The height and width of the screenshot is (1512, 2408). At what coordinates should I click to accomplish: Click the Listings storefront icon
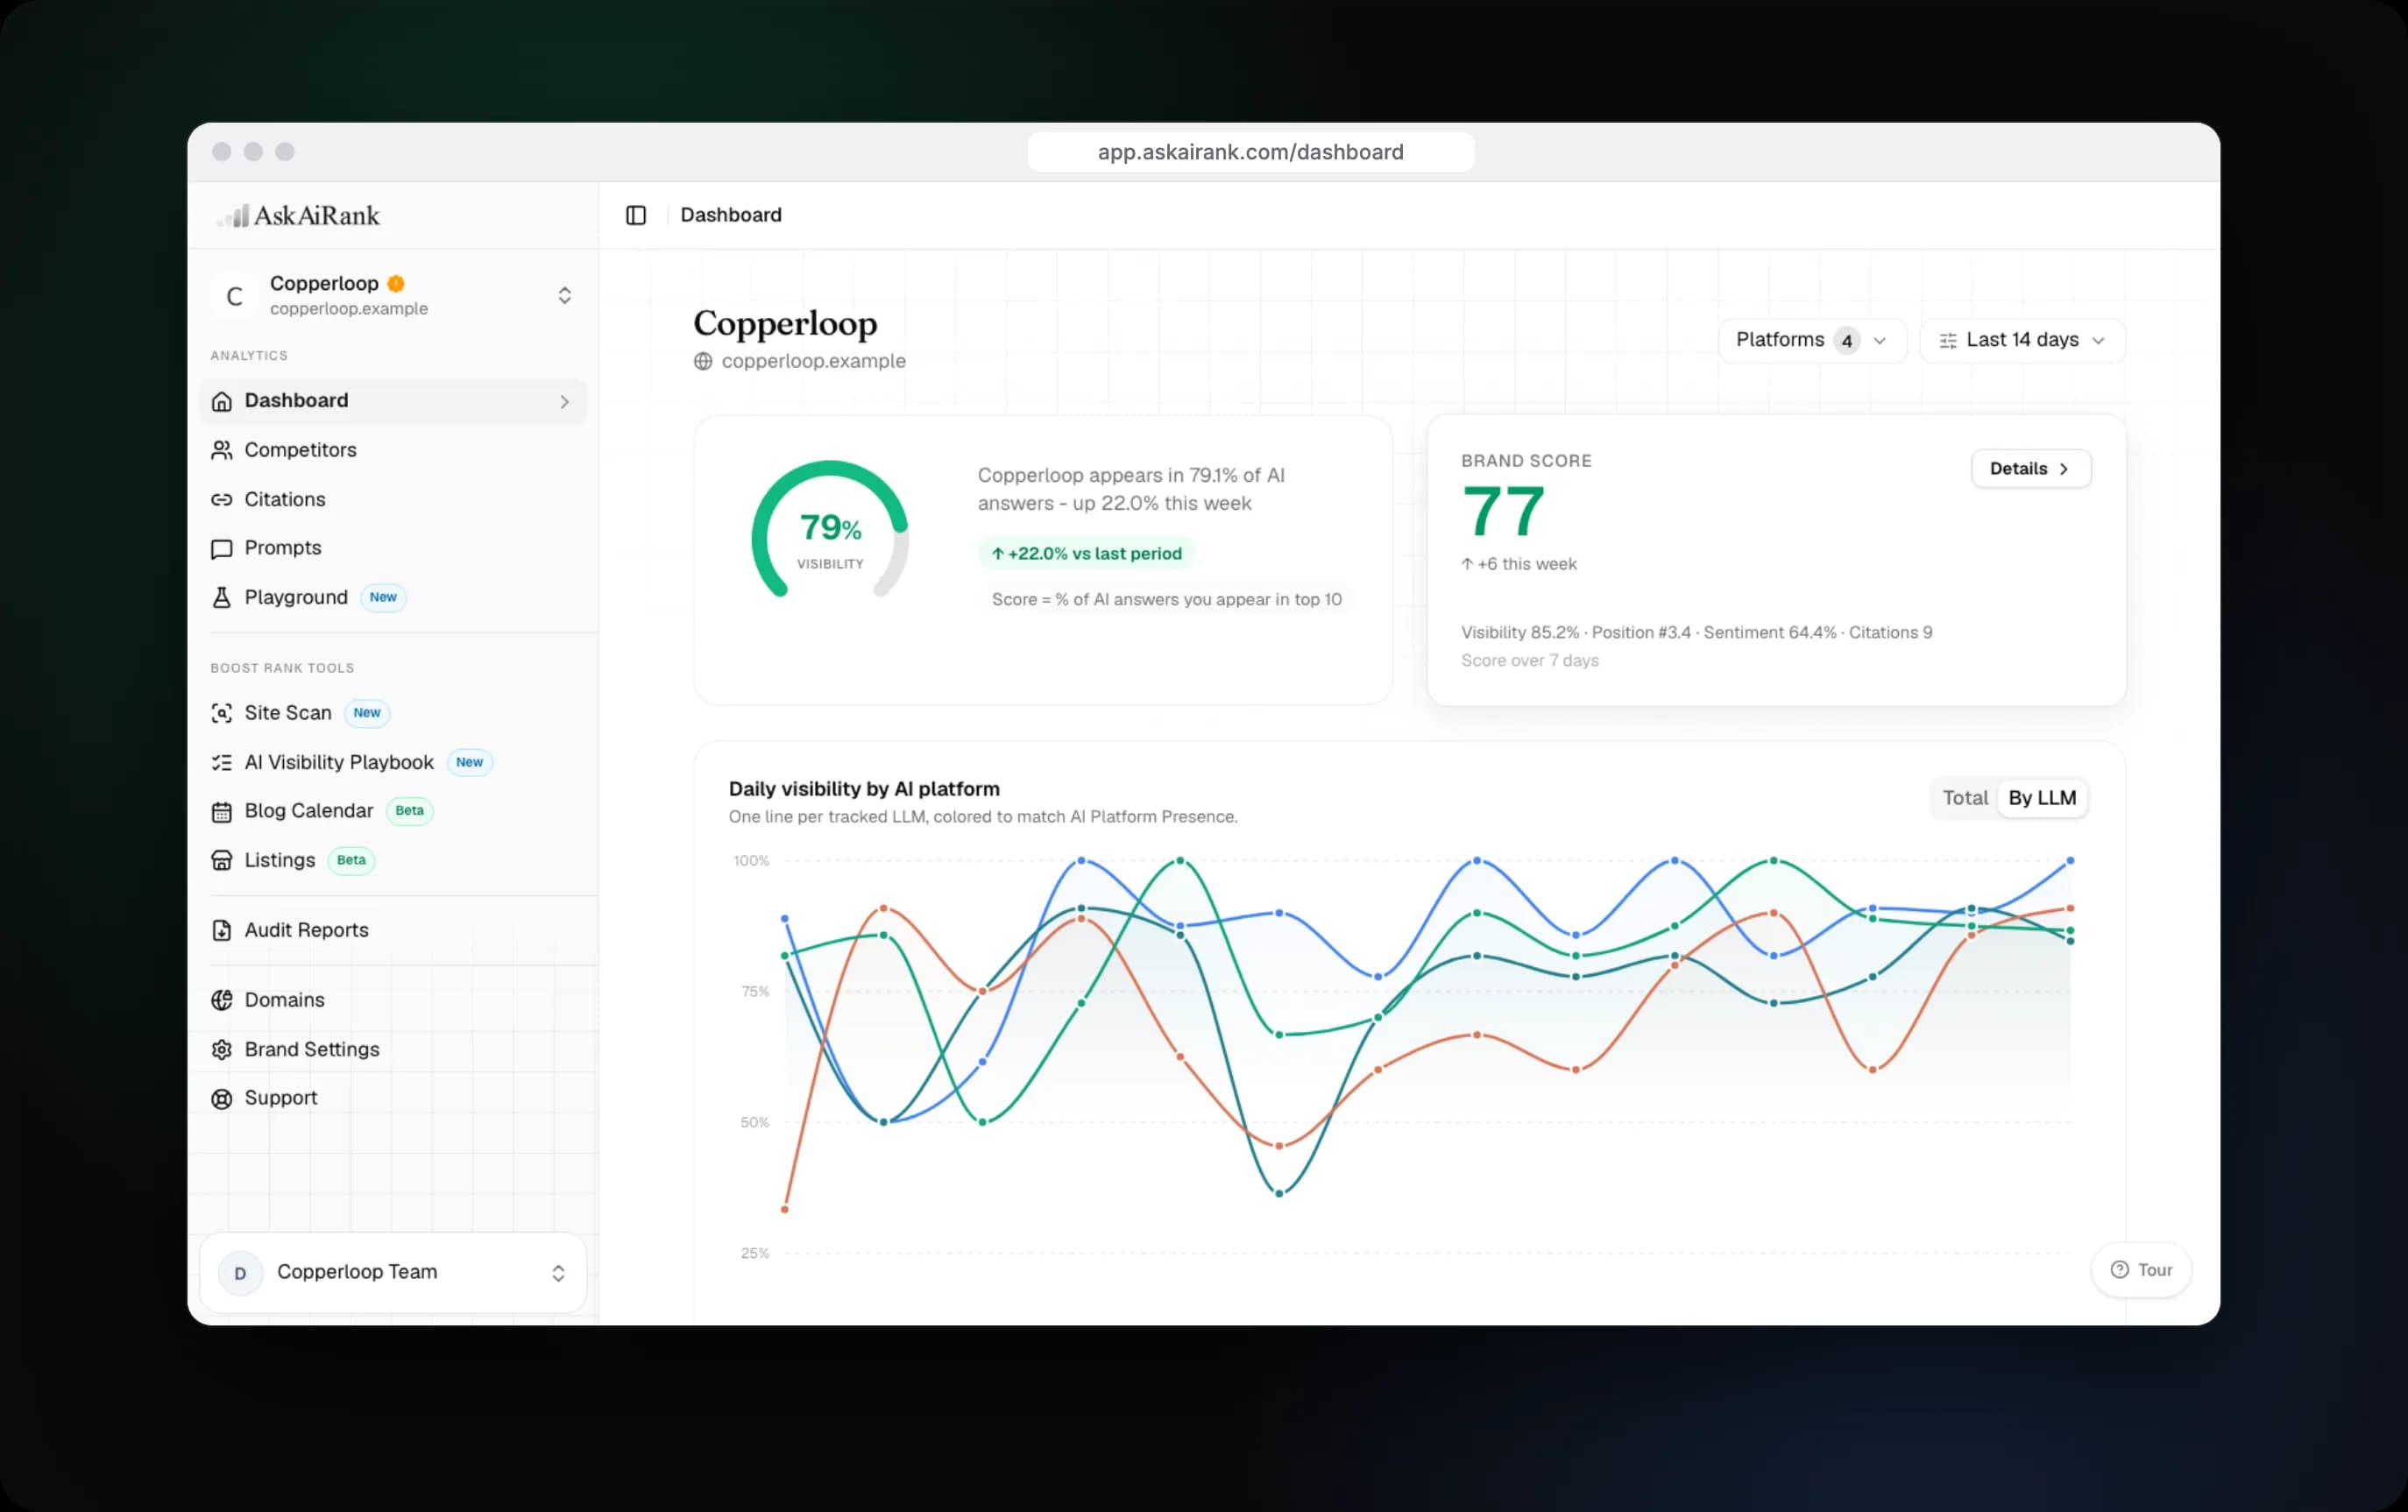(x=222, y=860)
